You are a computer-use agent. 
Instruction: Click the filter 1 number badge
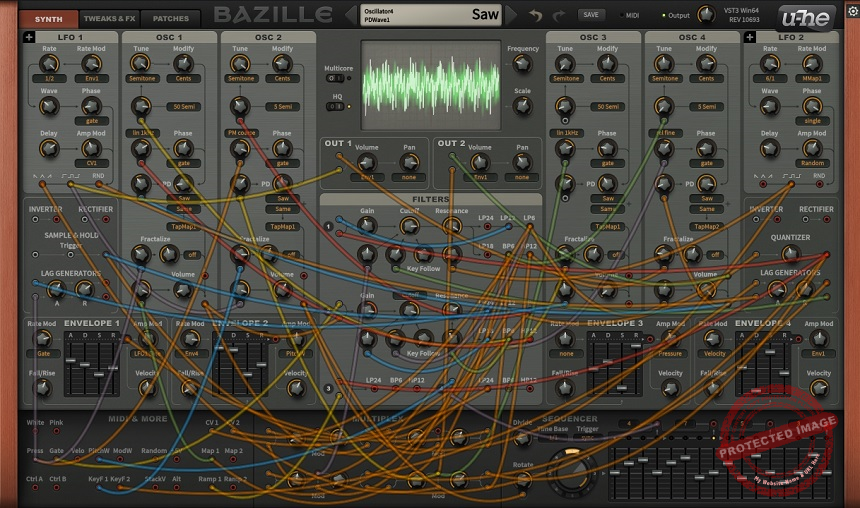click(329, 226)
